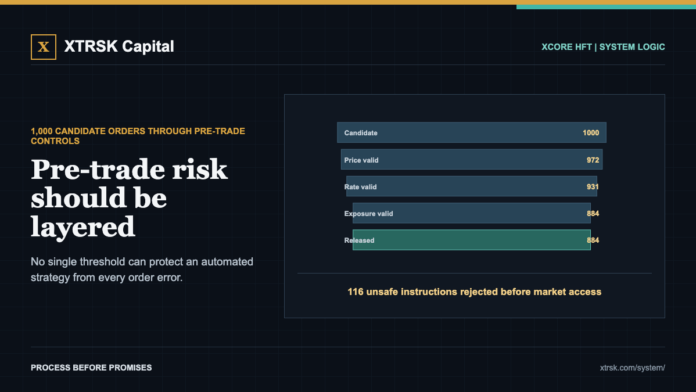This screenshot has width=696, height=392.
Task: Click the Rate valid funnel bar
Action: (x=471, y=186)
